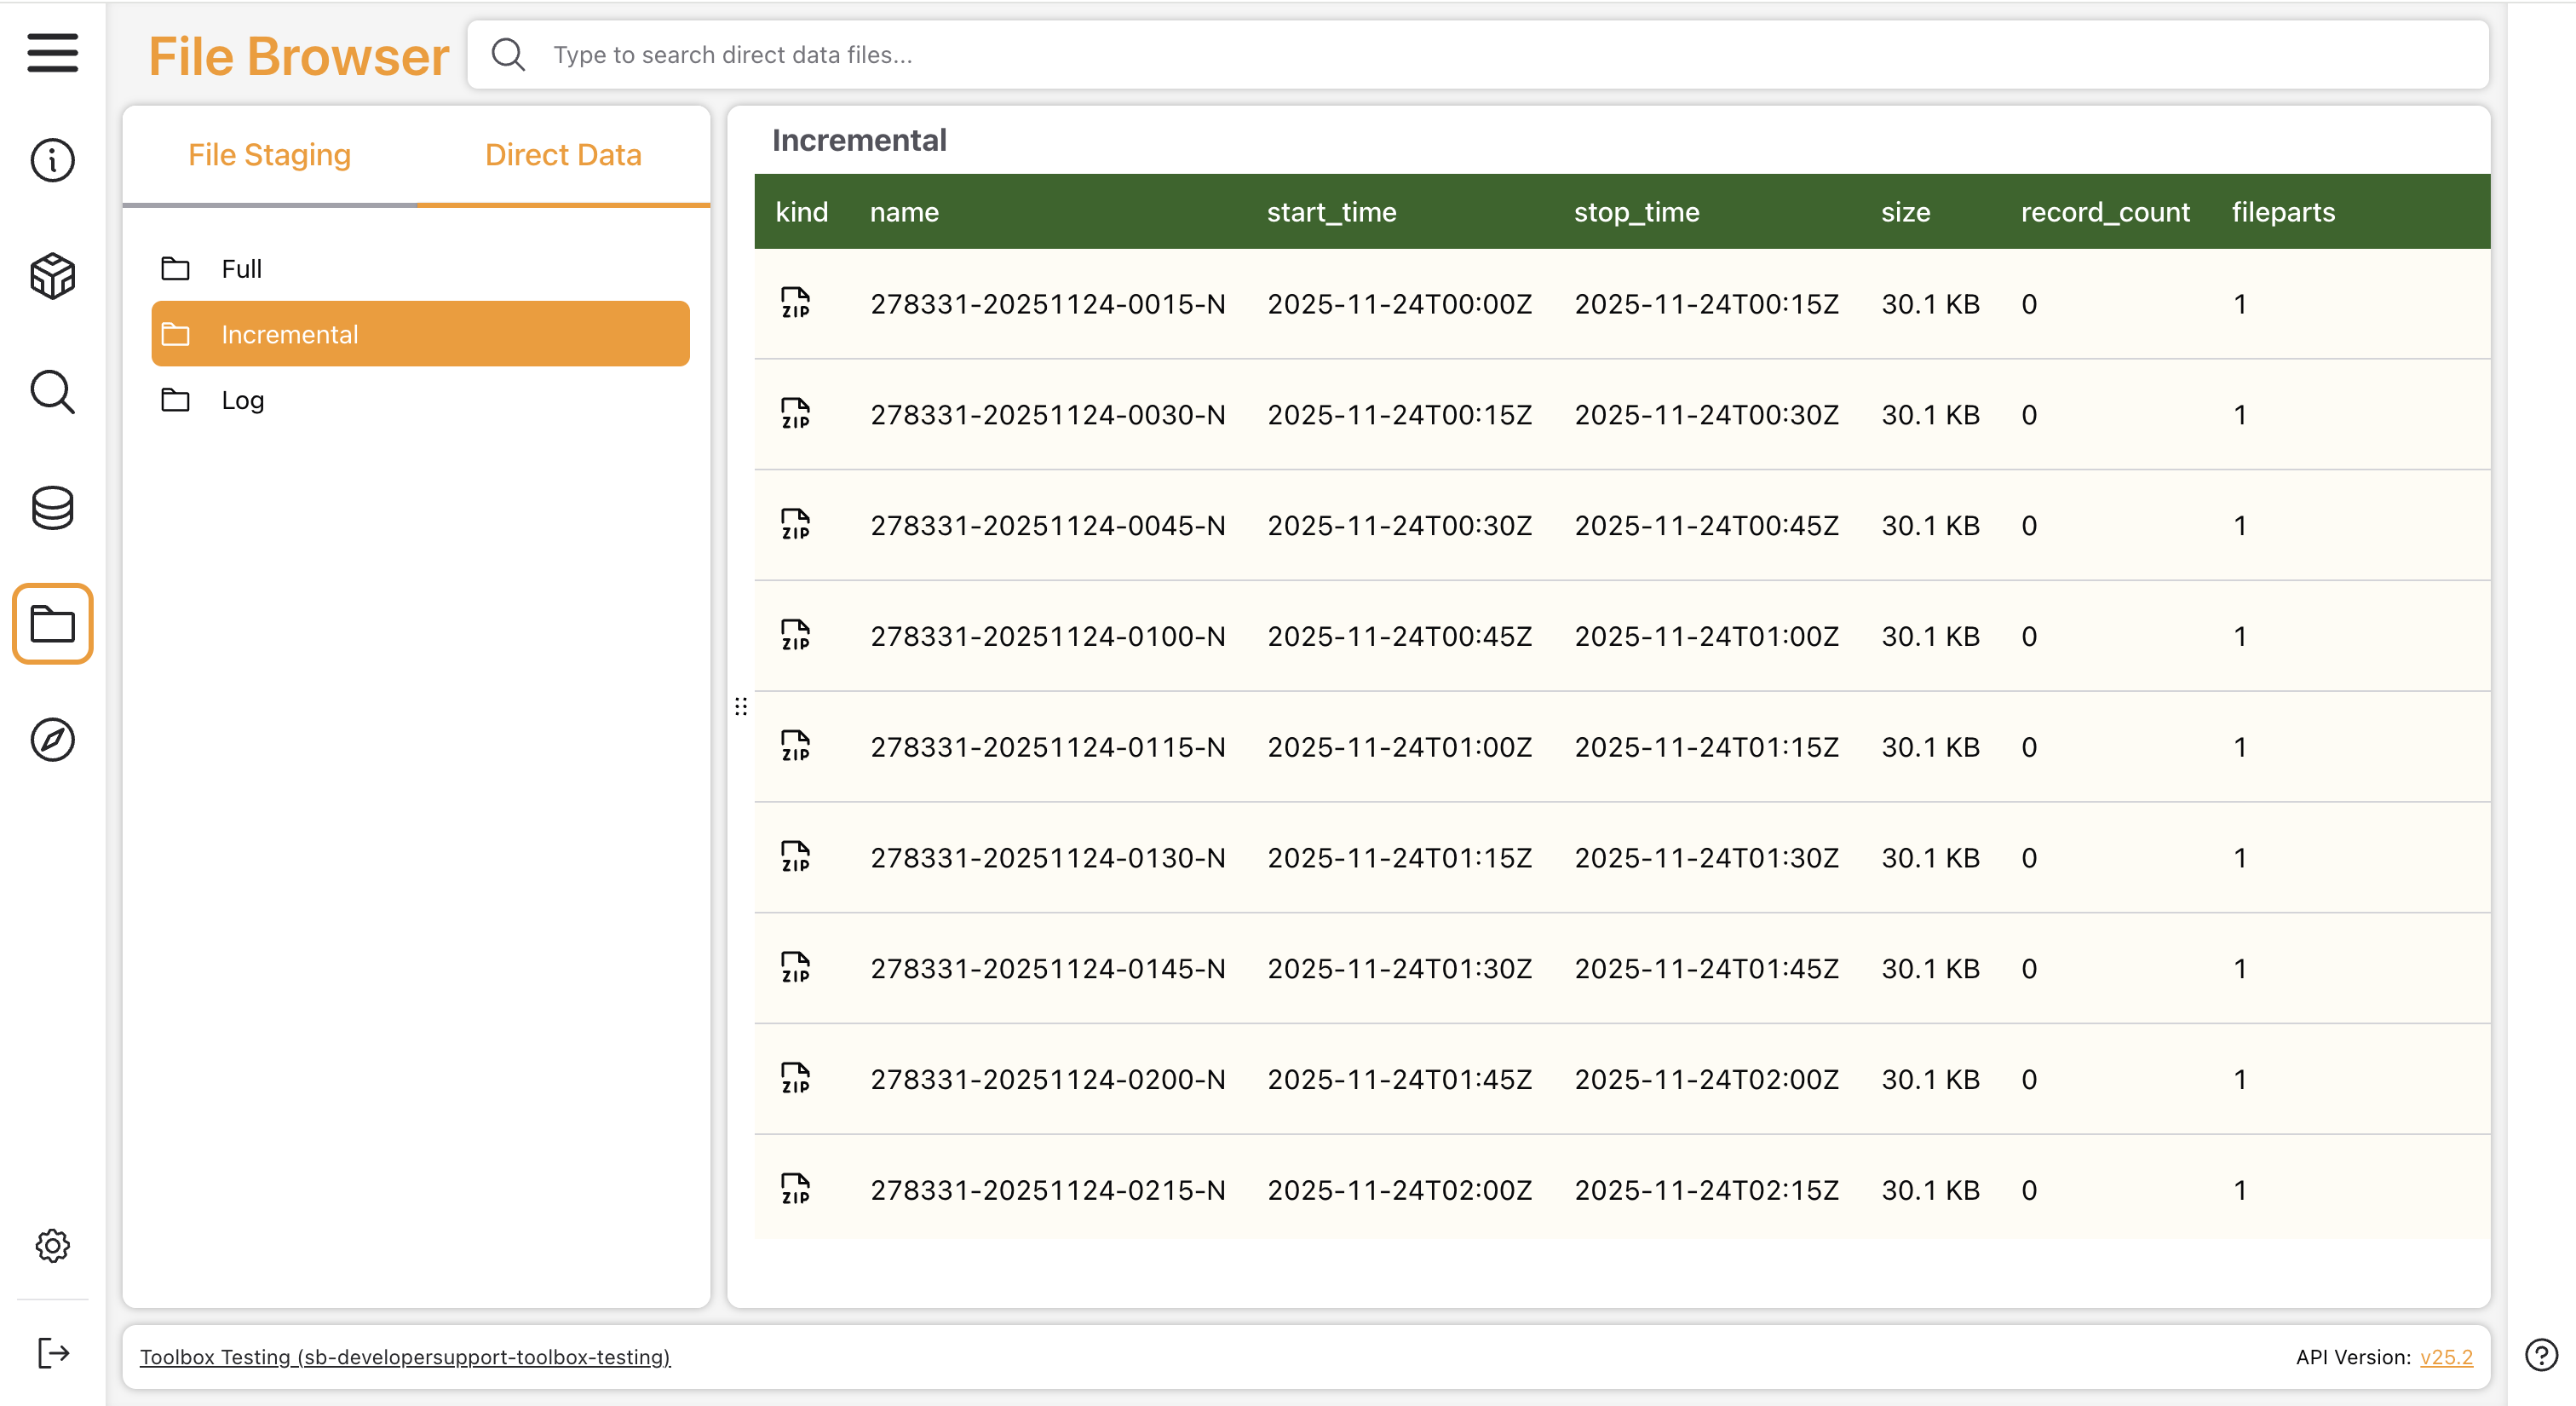This screenshot has height=1406, width=2576.
Task: Click the magnifier sidebar icon
Action: pos(52,392)
